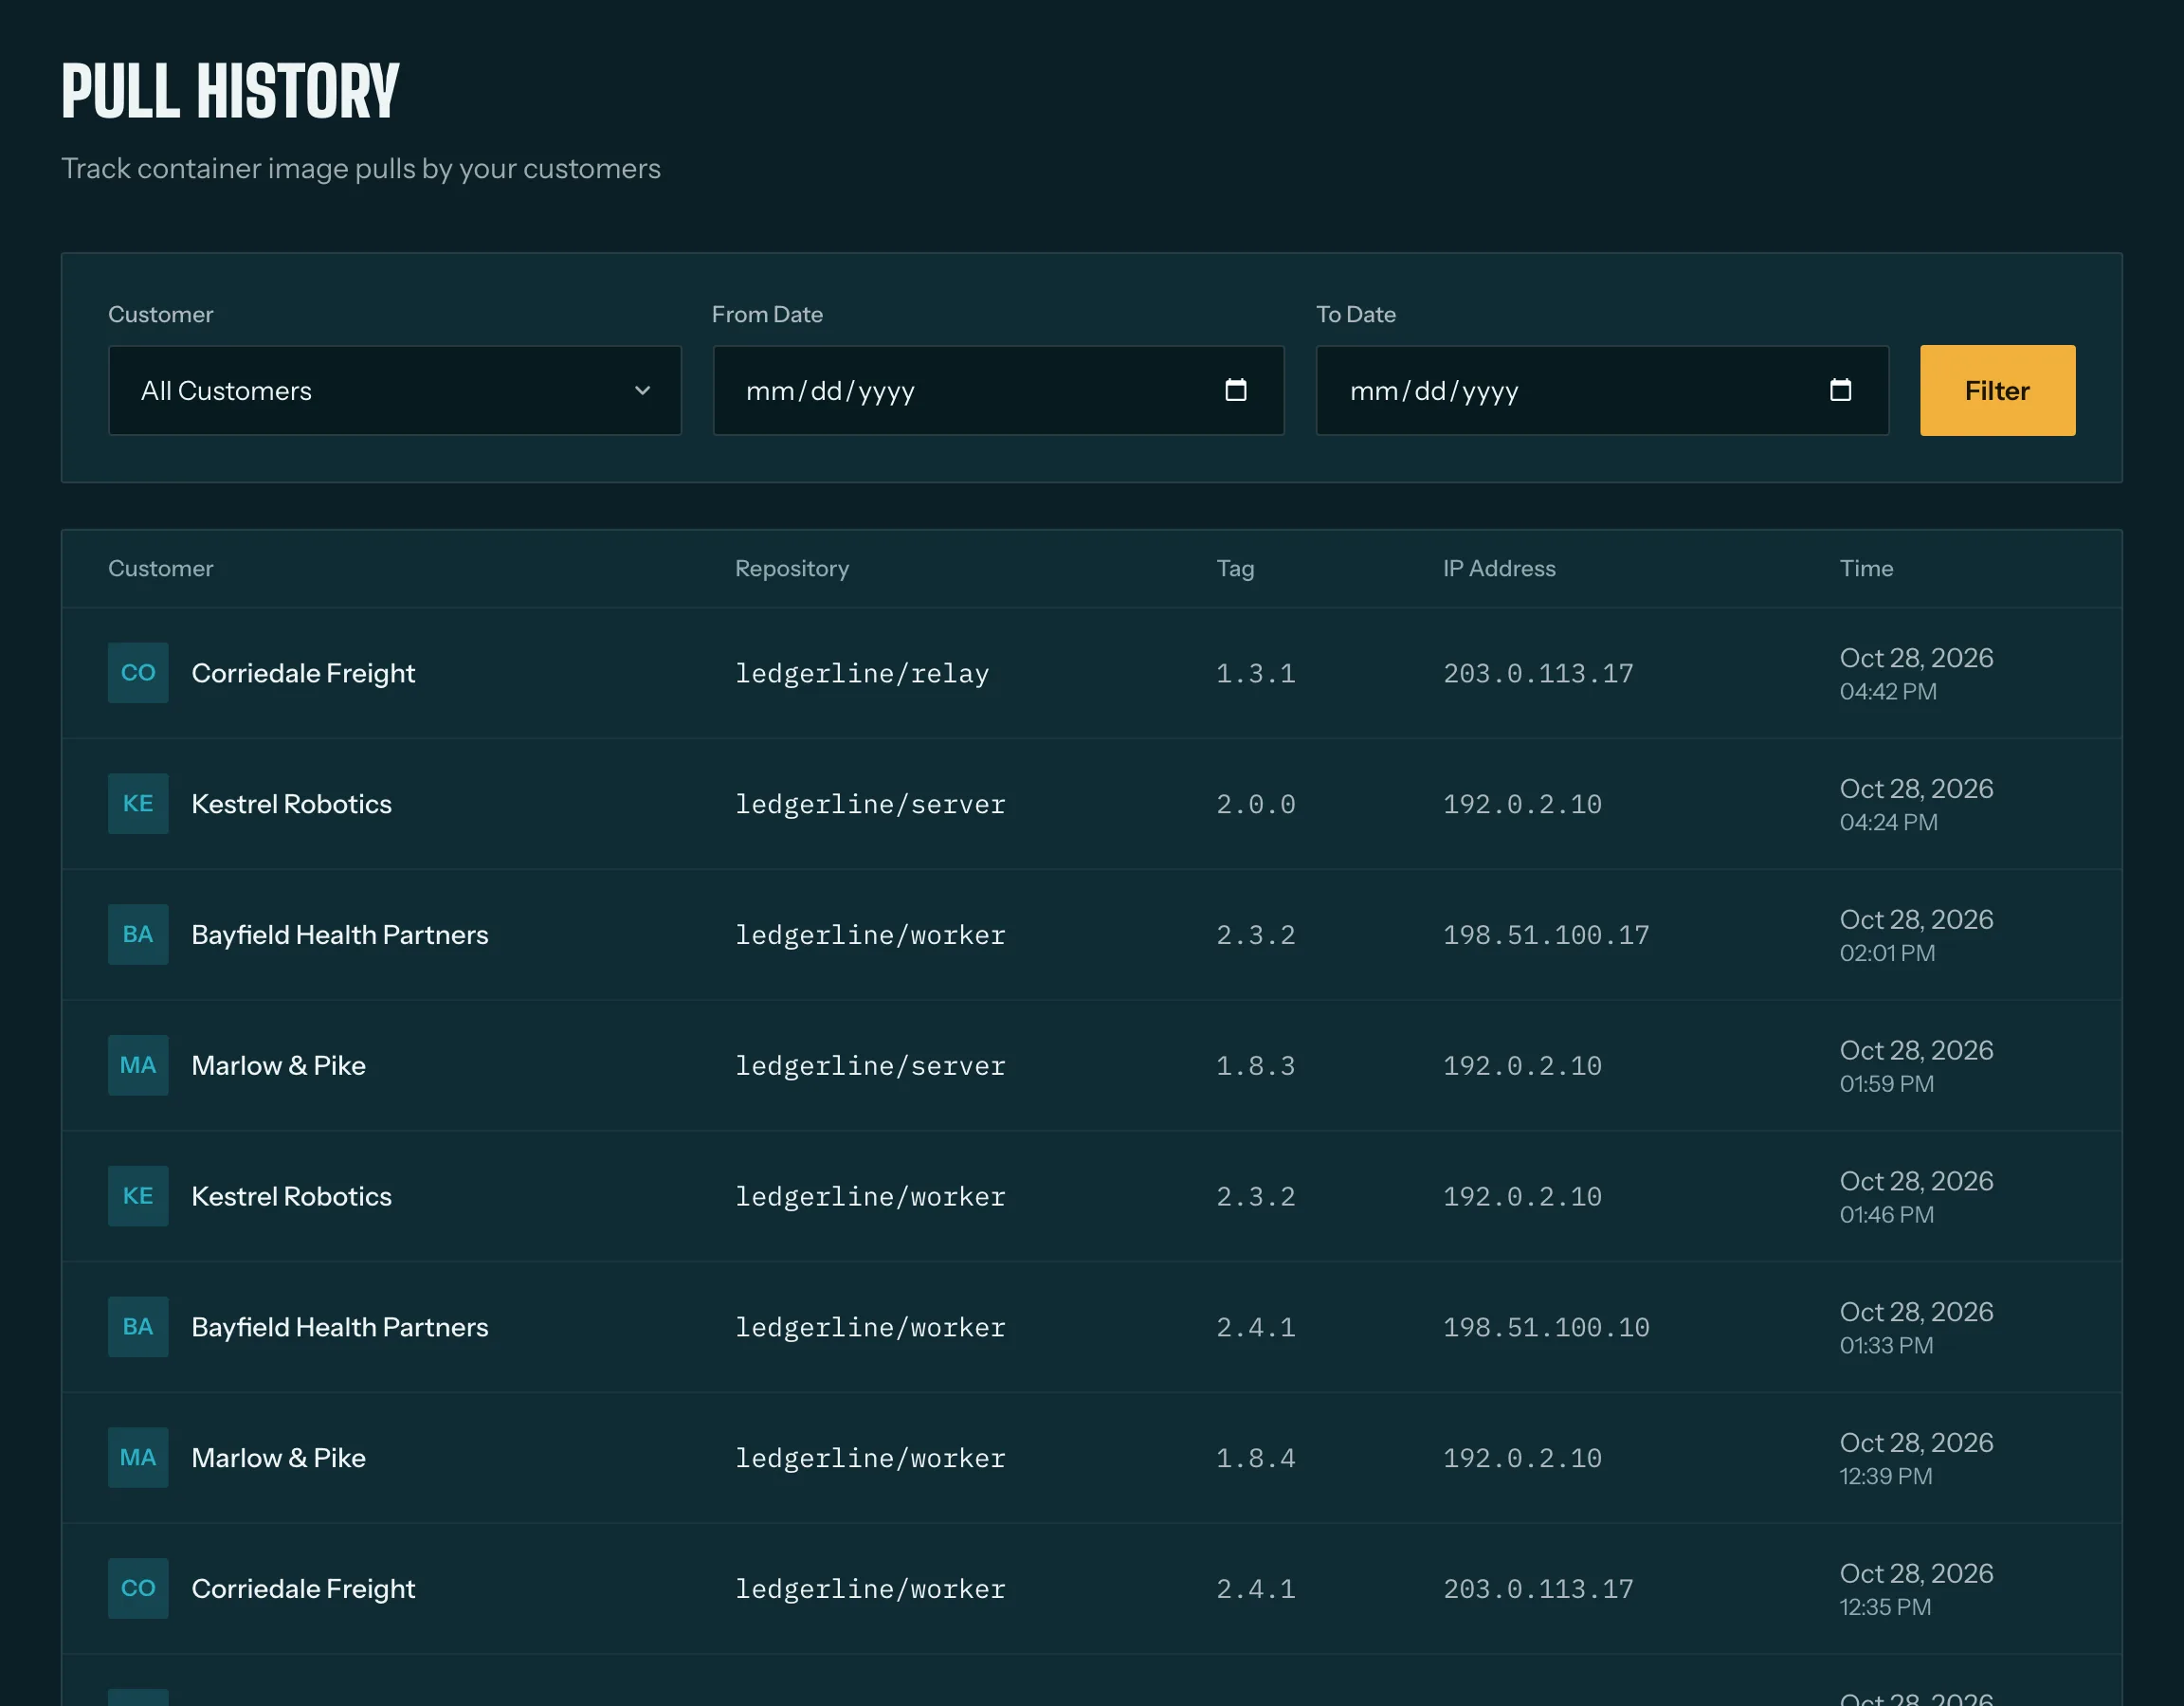Viewport: 2184px width, 1706px height.
Task: Click IP 198.51.100.10
Action: [1546, 1327]
